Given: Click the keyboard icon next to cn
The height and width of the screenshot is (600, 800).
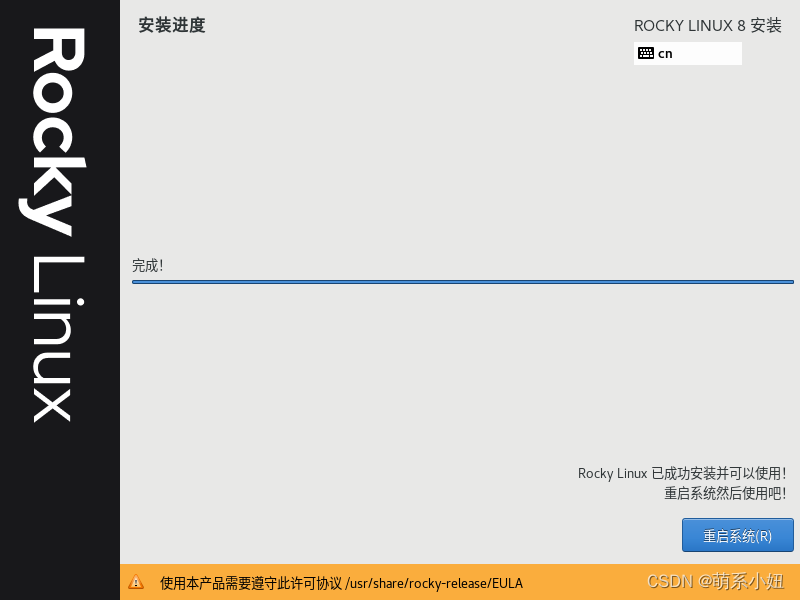Looking at the screenshot, I should (x=645, y=53).
